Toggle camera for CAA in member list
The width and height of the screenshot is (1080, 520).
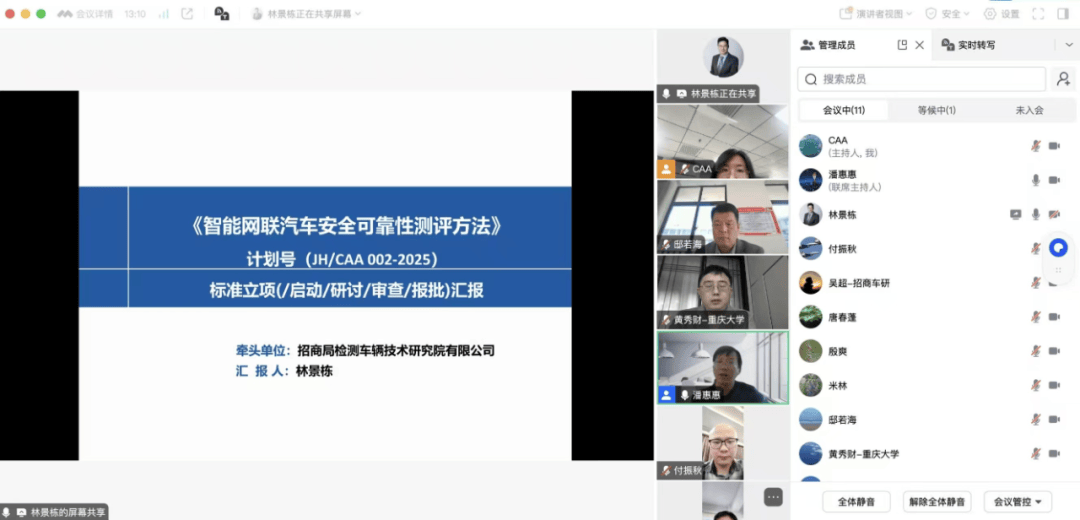pyautogui.click(x=1054, y=146)
